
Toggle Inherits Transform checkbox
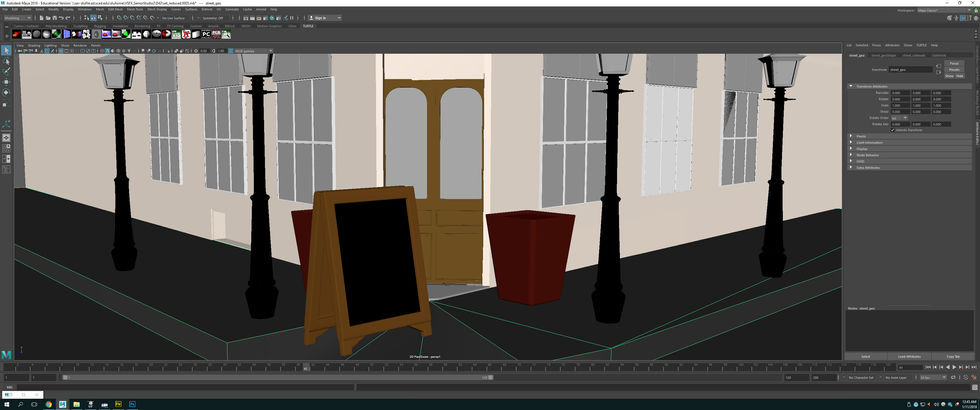[892, 130]
